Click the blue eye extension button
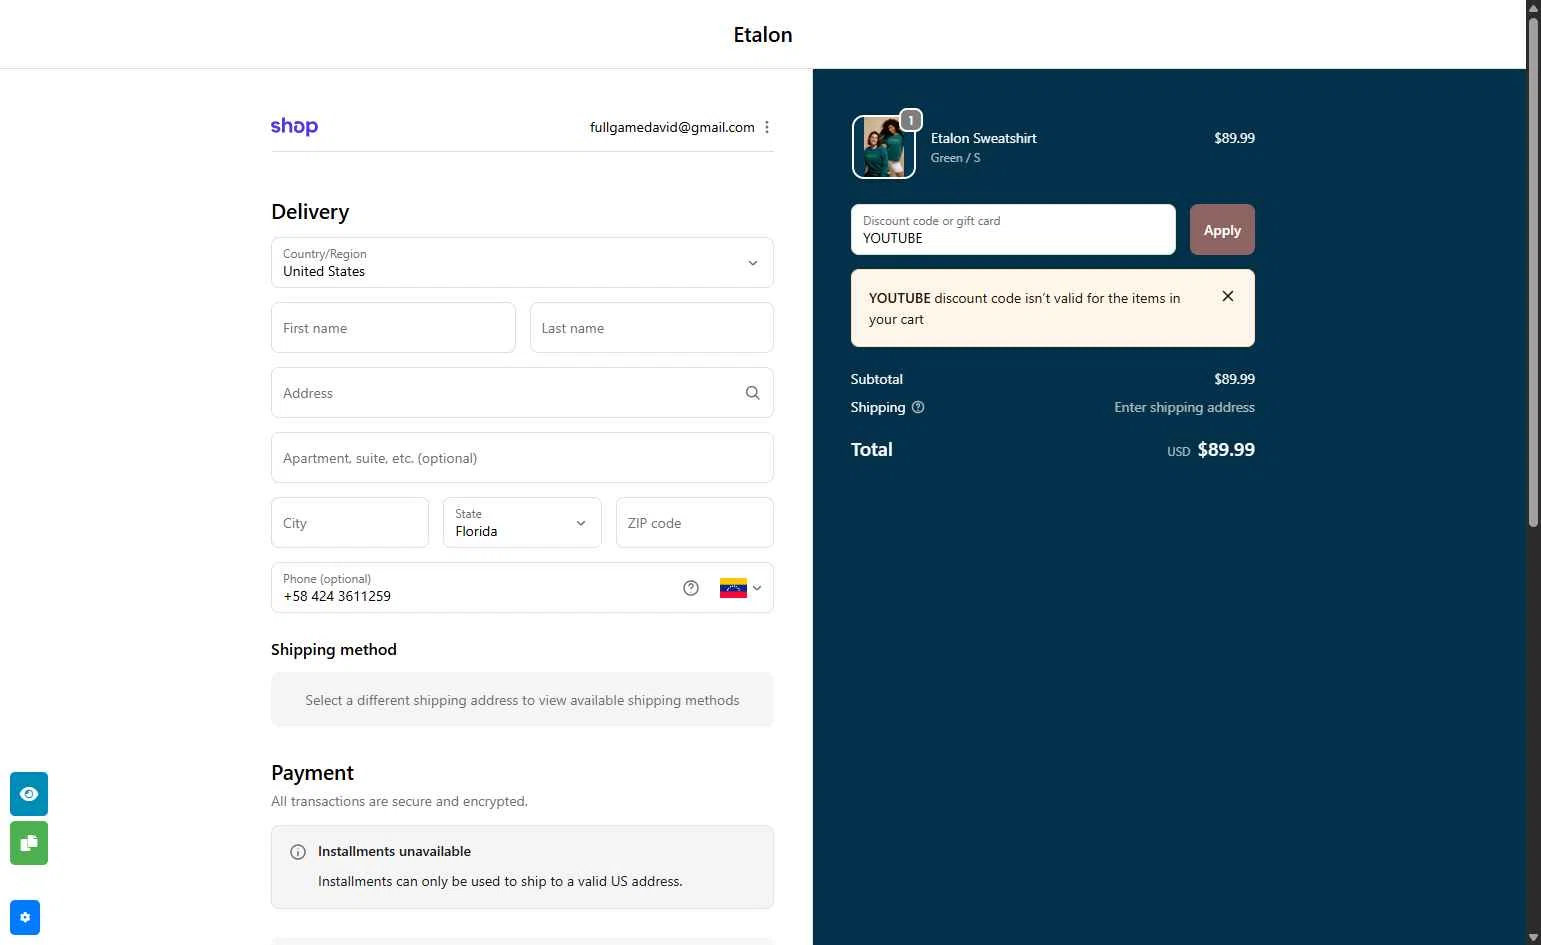 (29, 794)
